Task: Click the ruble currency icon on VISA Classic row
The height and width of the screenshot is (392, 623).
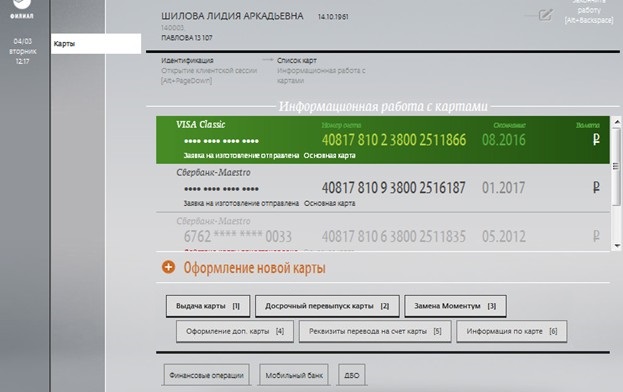Action: tap(596, 139)
